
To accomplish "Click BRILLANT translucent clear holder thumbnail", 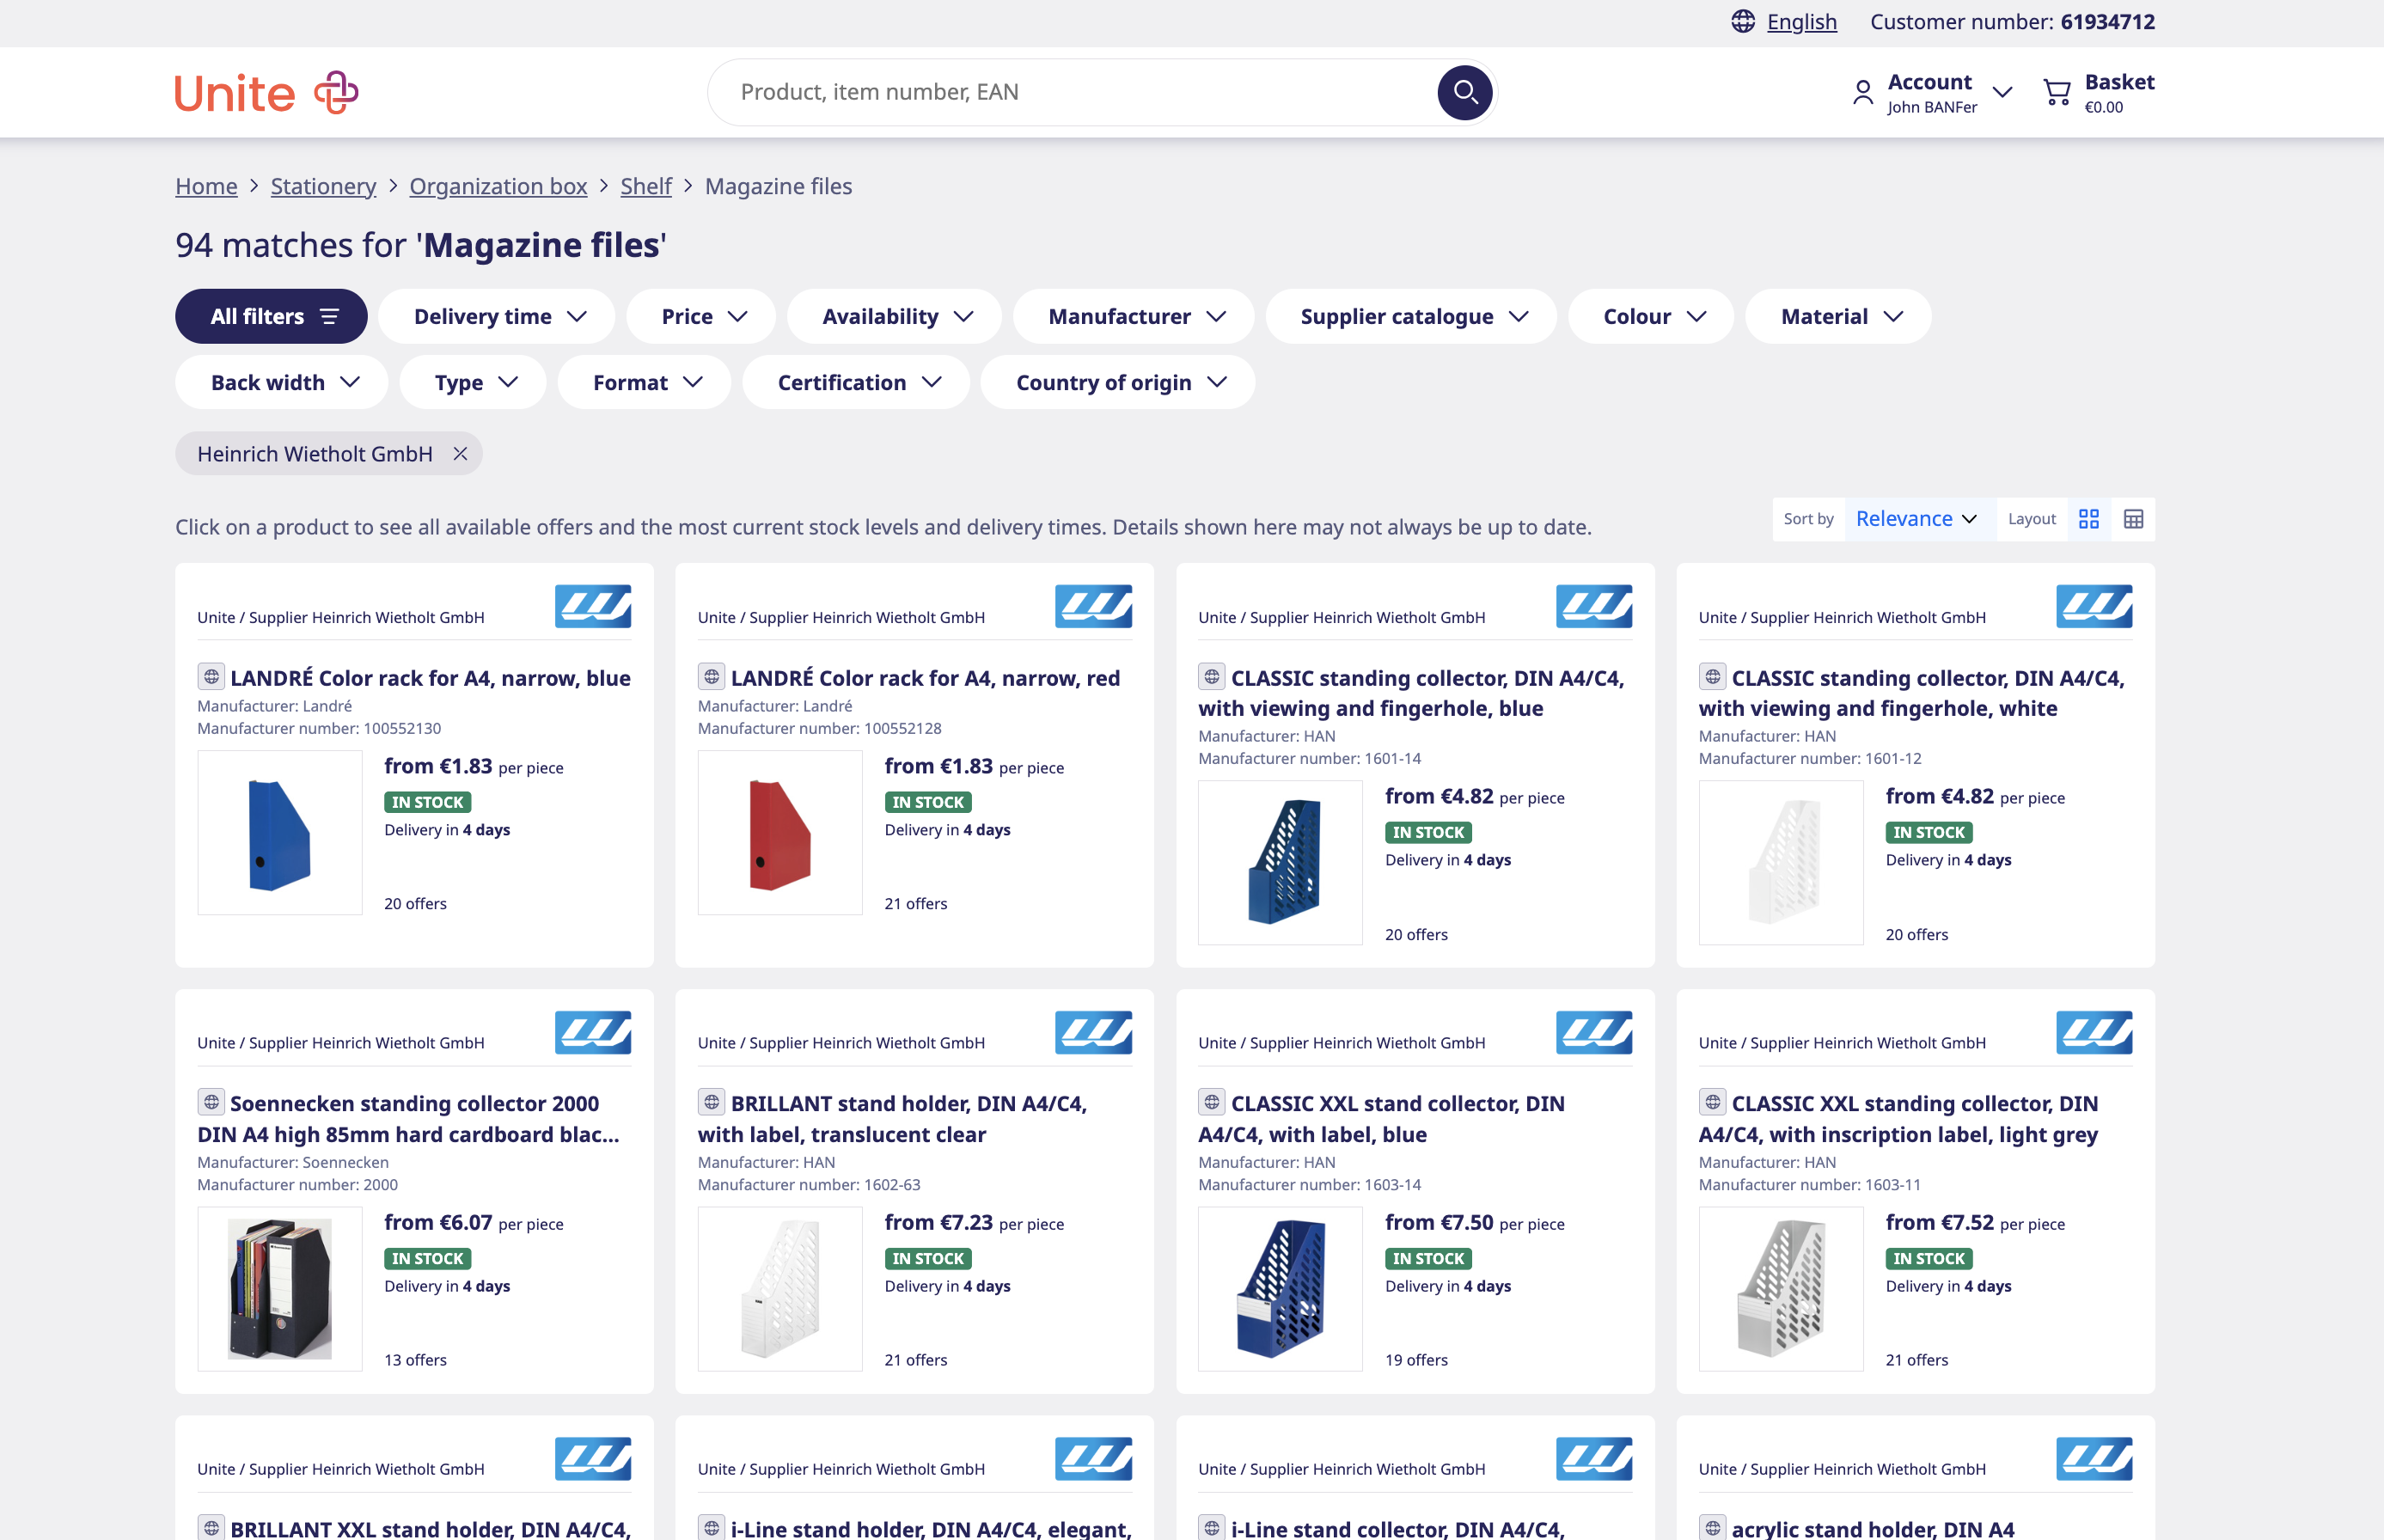I will pos(780,1289).
